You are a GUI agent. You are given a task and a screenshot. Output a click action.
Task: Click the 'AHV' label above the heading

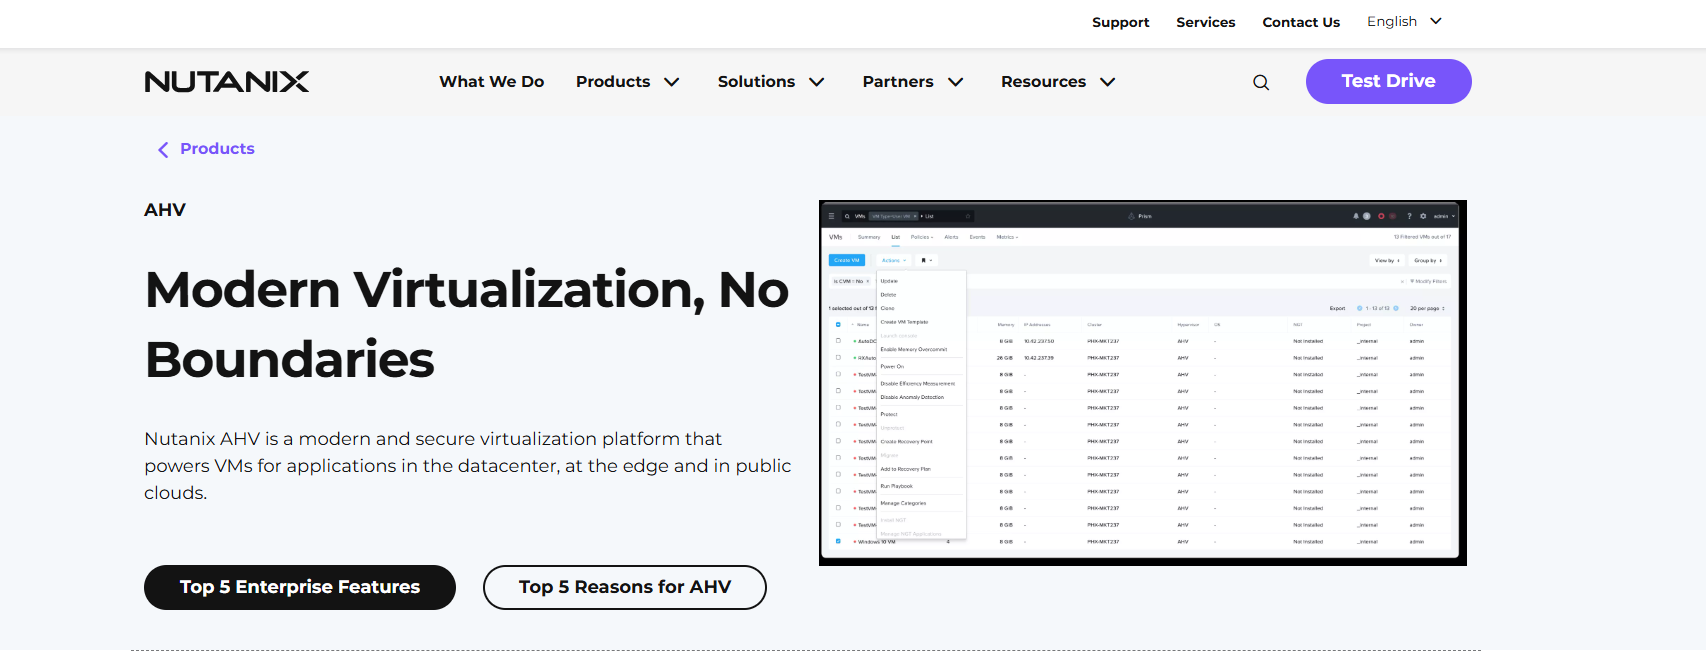coord(165,210)
